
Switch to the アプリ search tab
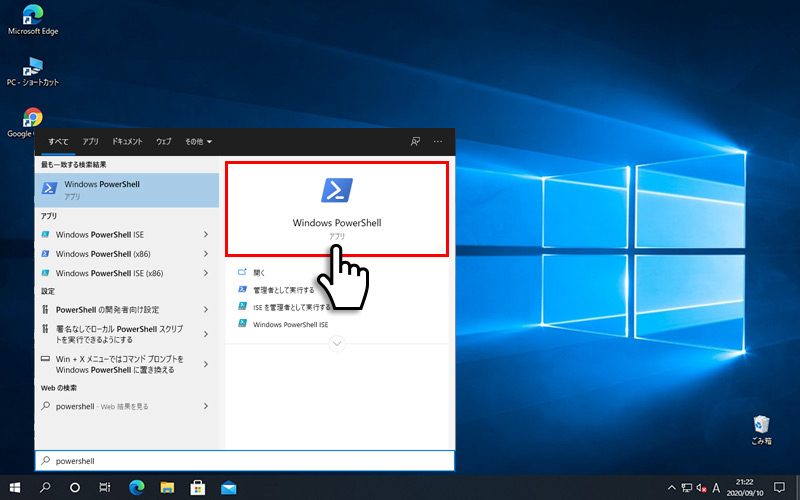click(x=90, y=141)
